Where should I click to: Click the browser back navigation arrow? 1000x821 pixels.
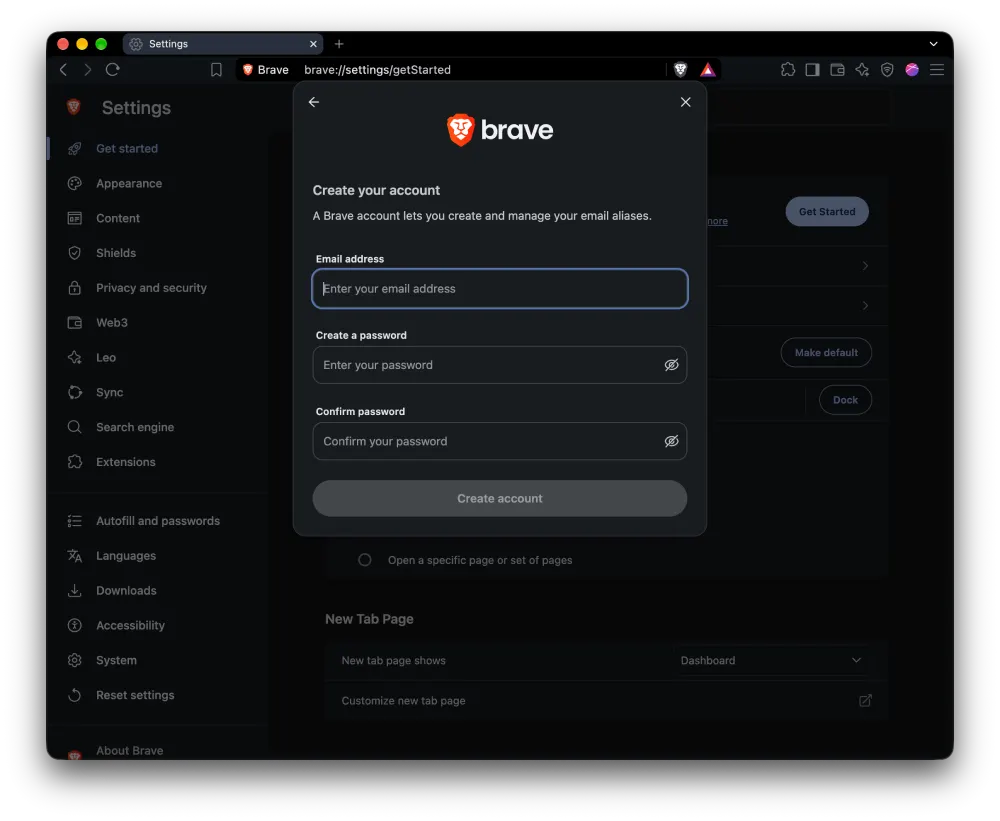63,70
